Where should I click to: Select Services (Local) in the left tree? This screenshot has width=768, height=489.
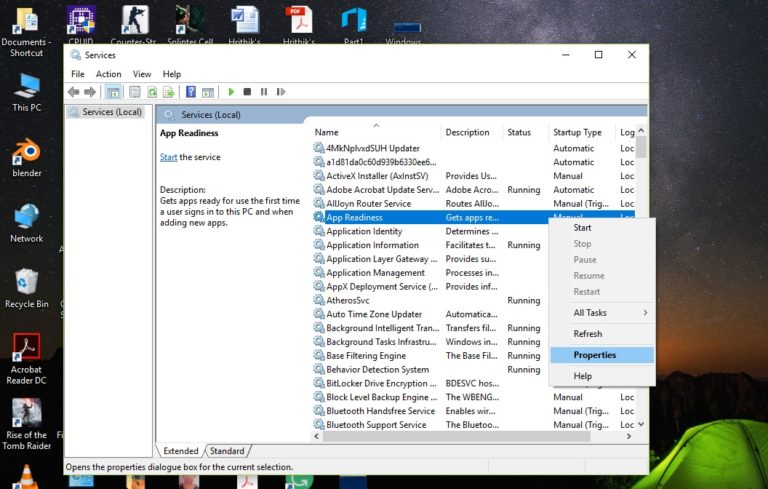coord(111,112)
